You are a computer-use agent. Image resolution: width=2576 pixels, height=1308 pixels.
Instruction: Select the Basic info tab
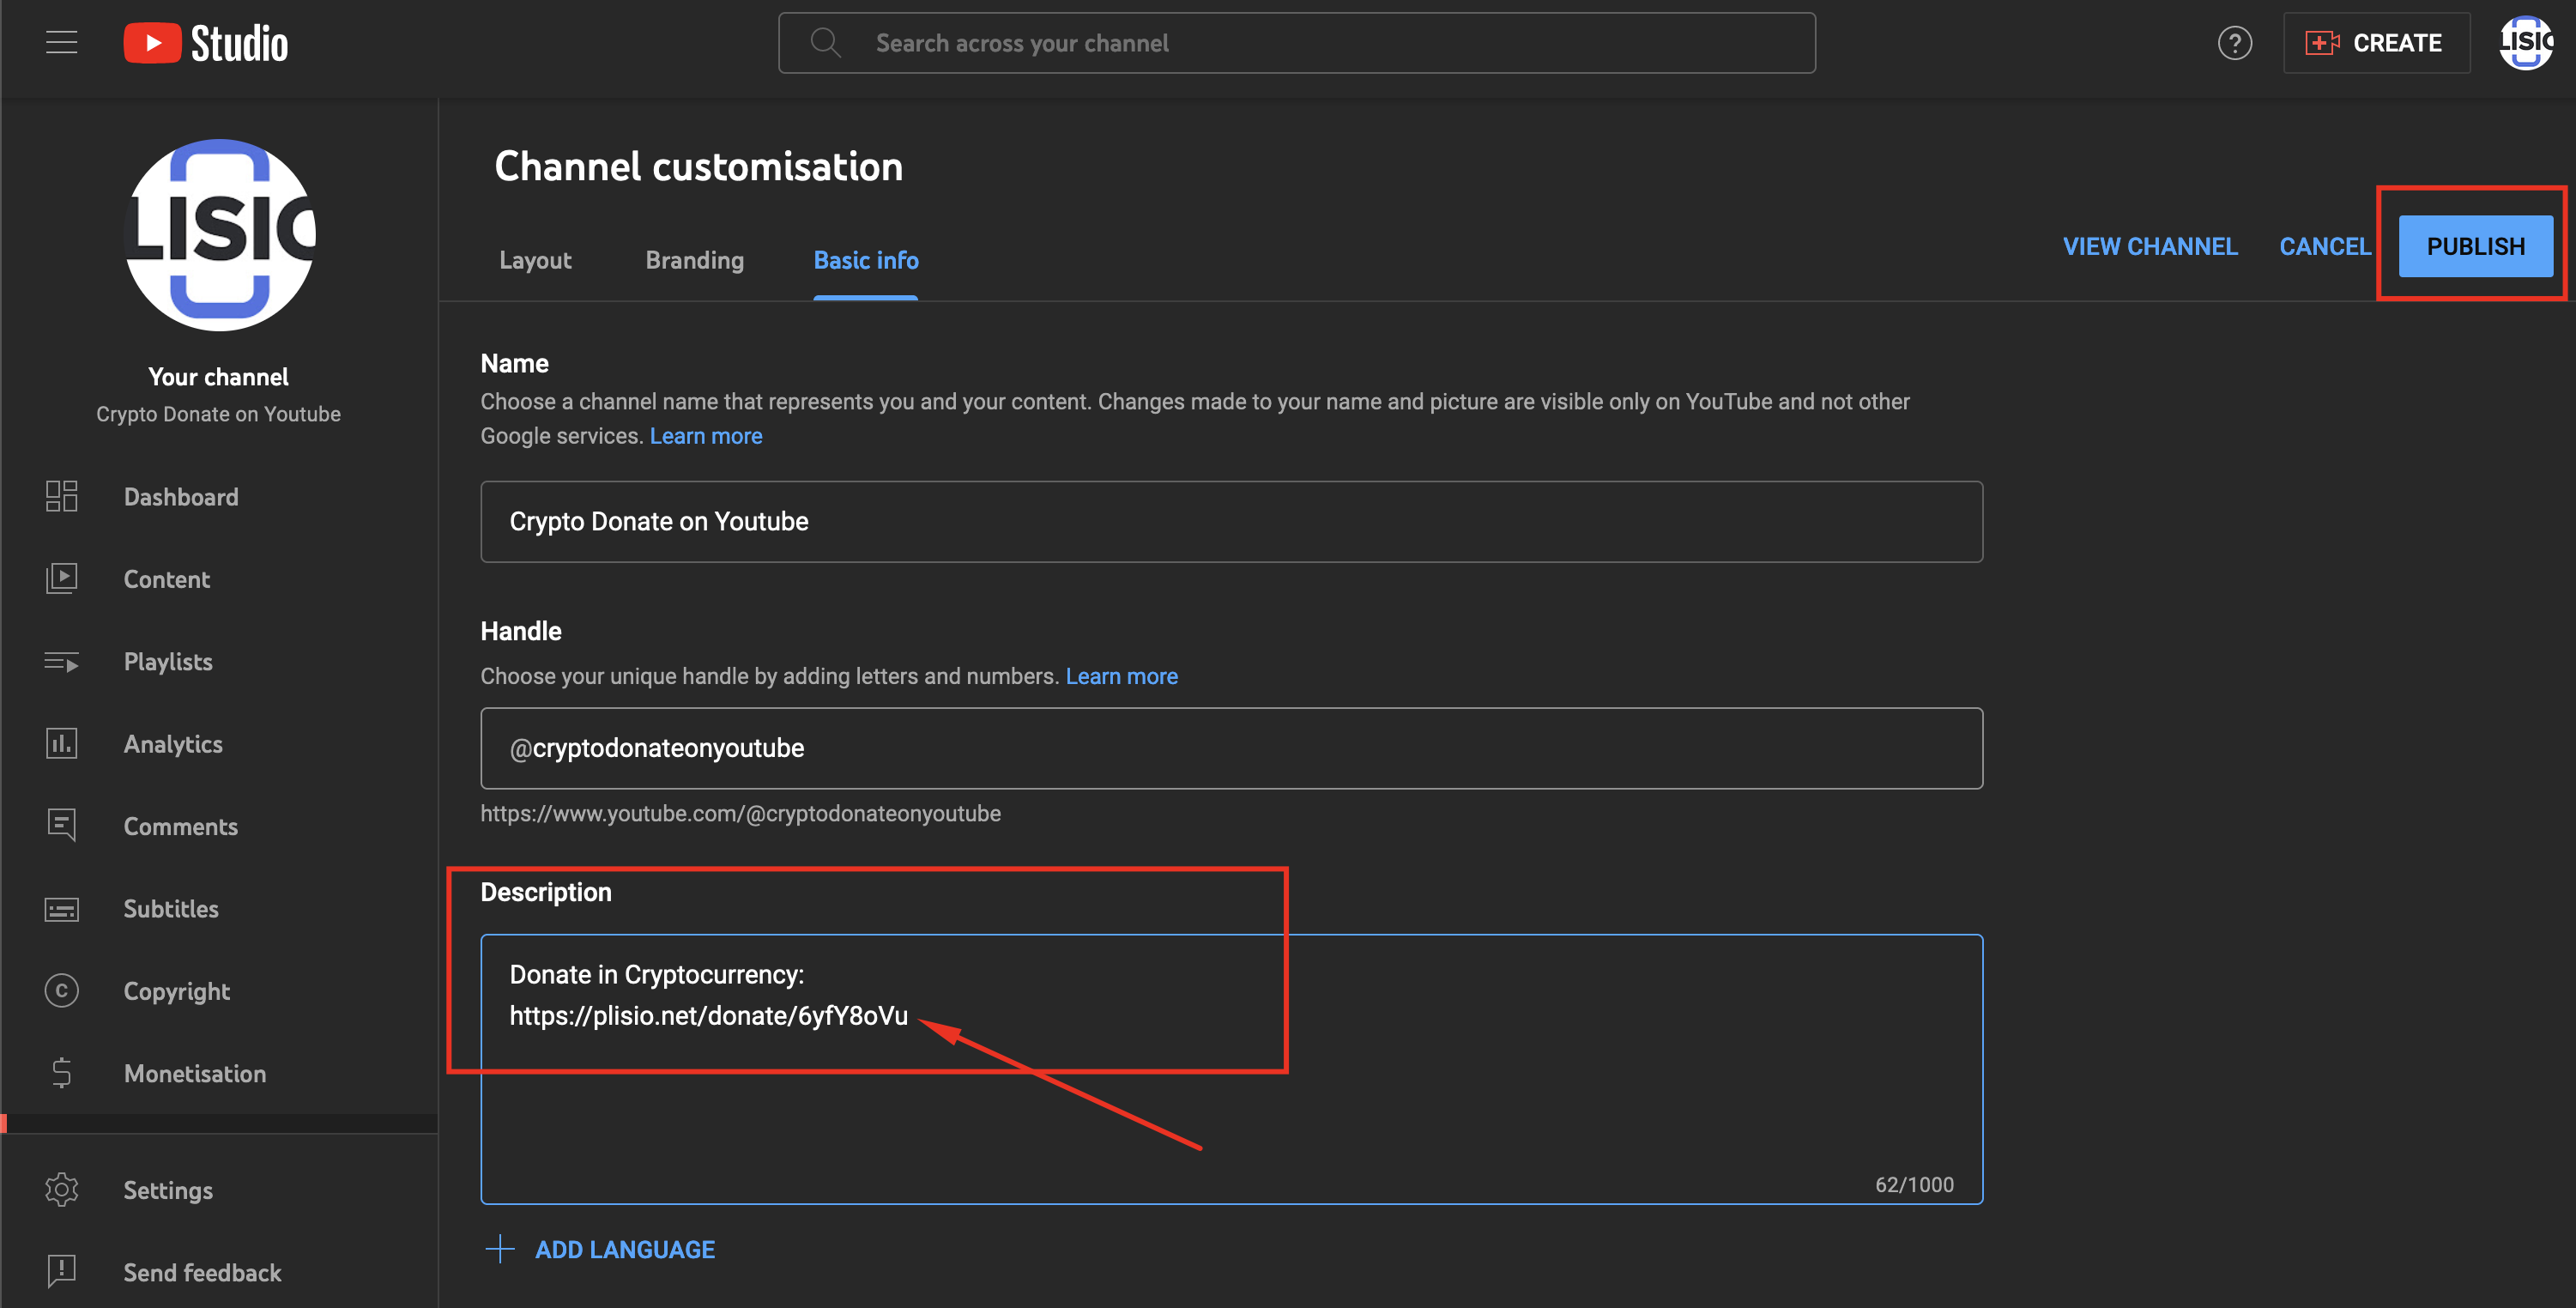865,261
